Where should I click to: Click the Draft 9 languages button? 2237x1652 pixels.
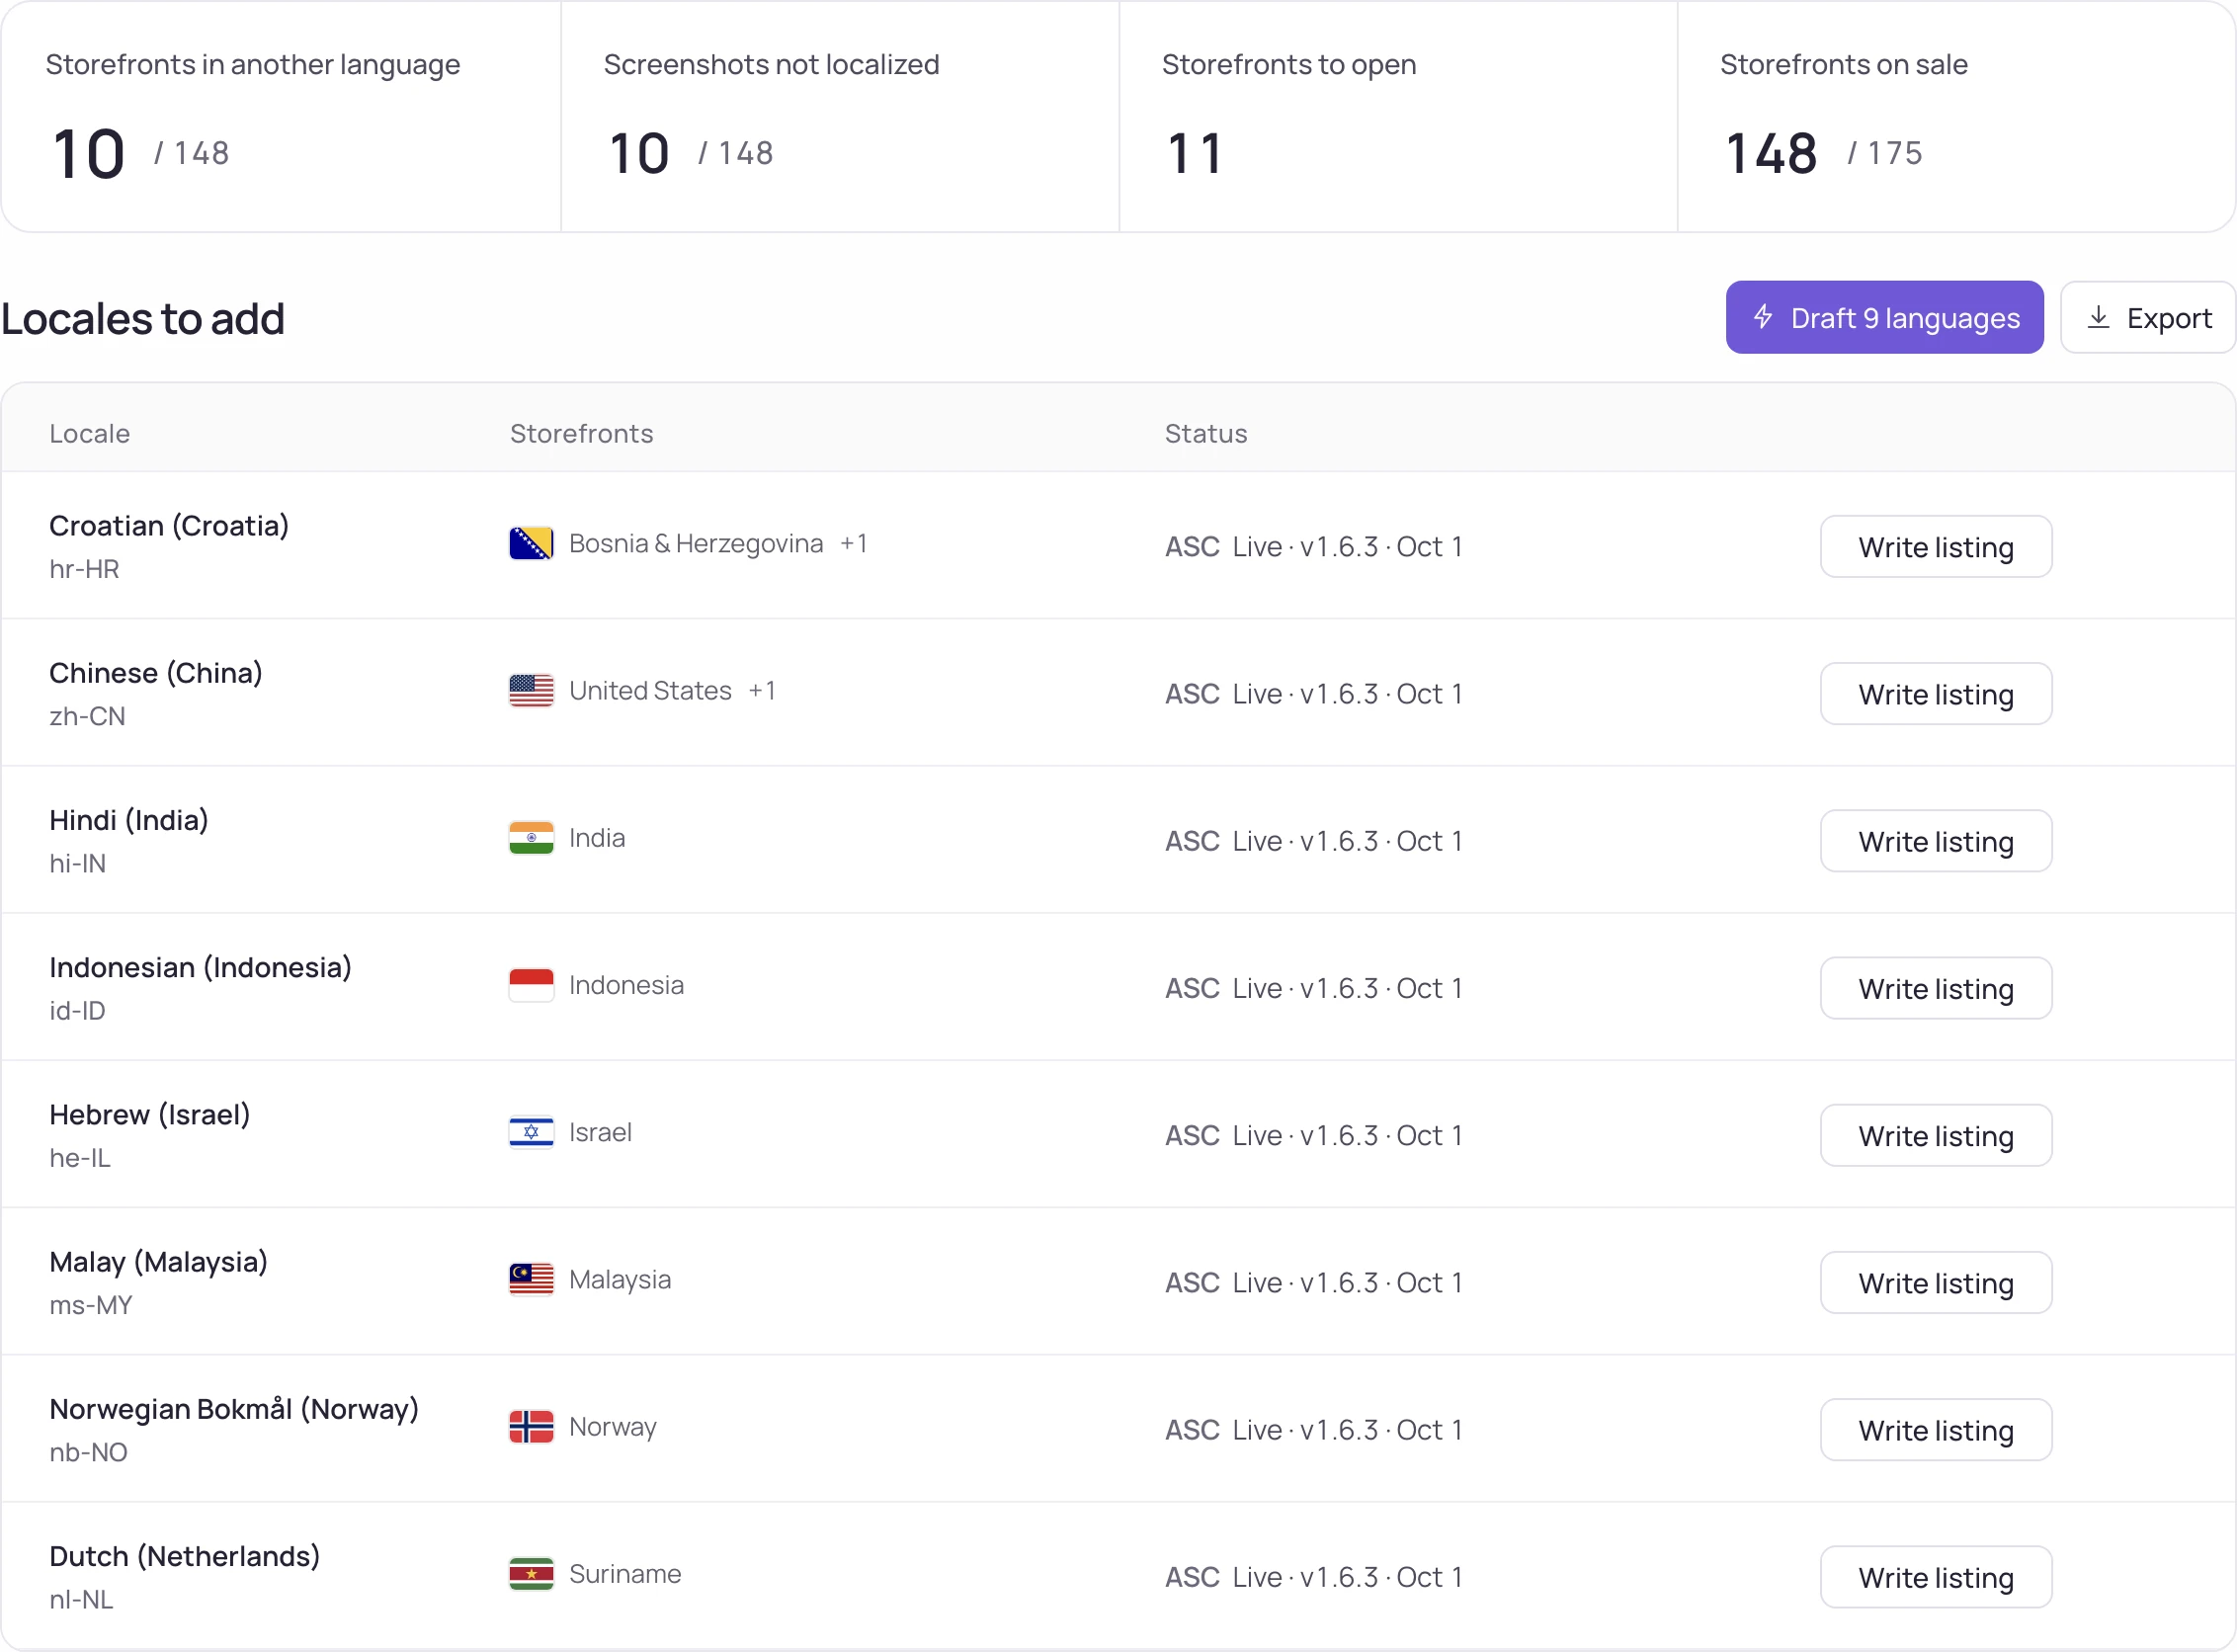(x=1884, y=317)
